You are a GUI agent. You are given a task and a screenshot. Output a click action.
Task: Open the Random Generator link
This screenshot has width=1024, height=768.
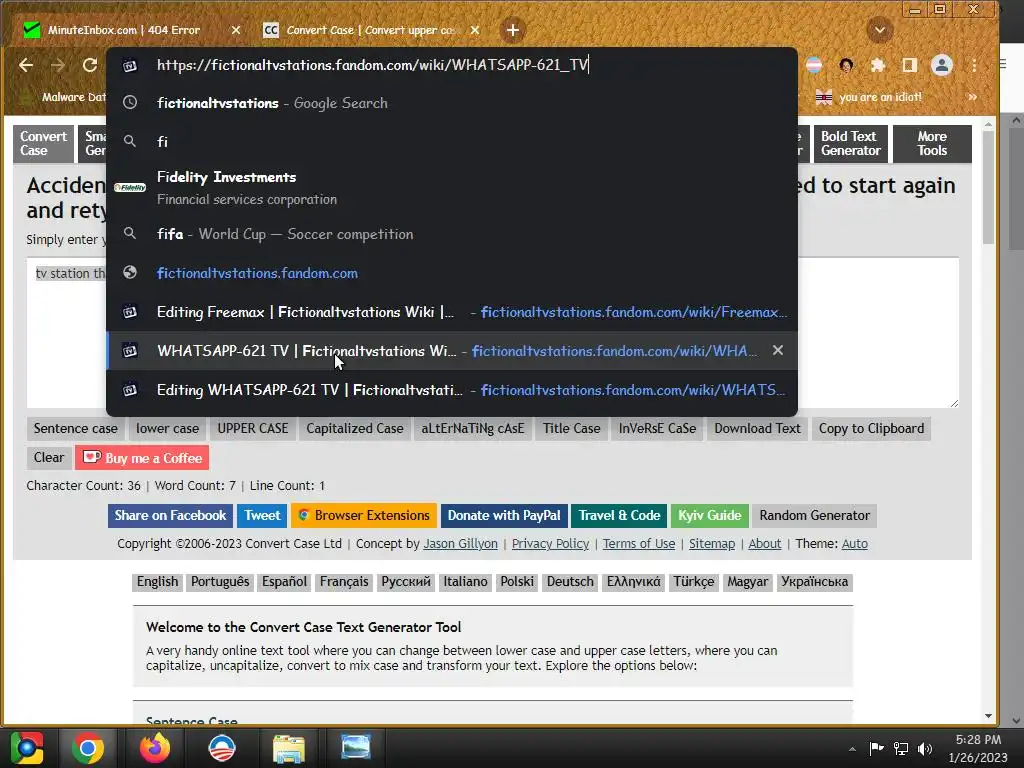(x=814, y=515)
